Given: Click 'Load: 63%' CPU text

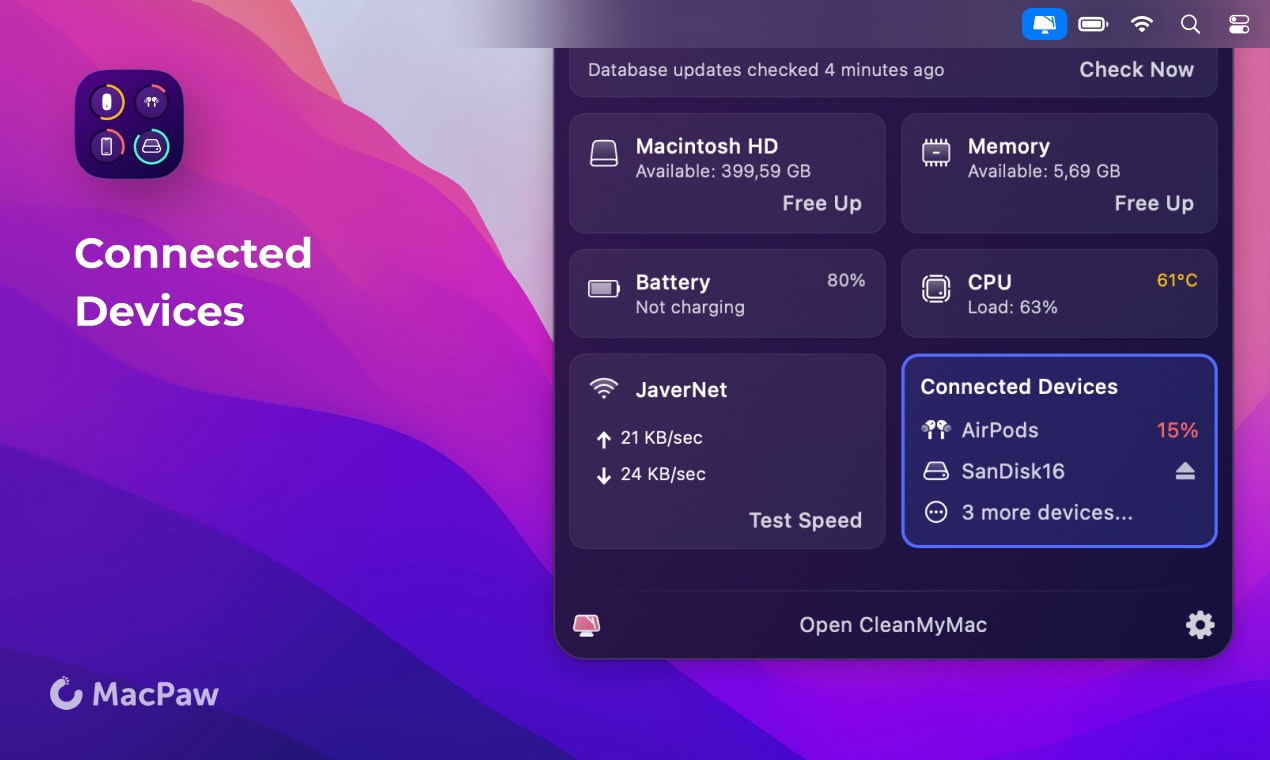Looking at the screenshot, I should click(1013, 307).
